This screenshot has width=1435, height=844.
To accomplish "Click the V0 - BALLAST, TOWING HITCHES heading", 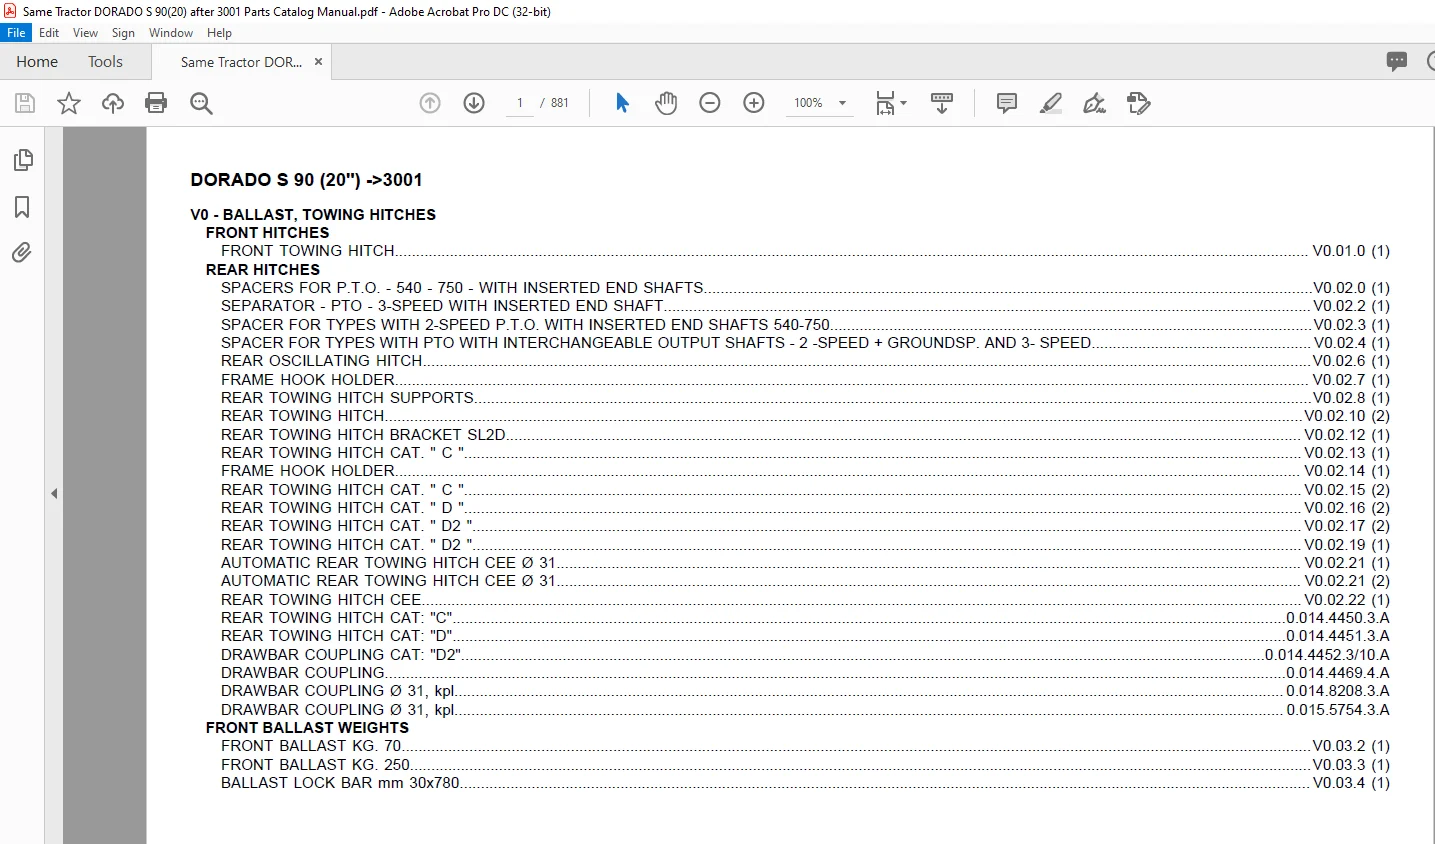I will pyautogui.click(x=313, y=215).
